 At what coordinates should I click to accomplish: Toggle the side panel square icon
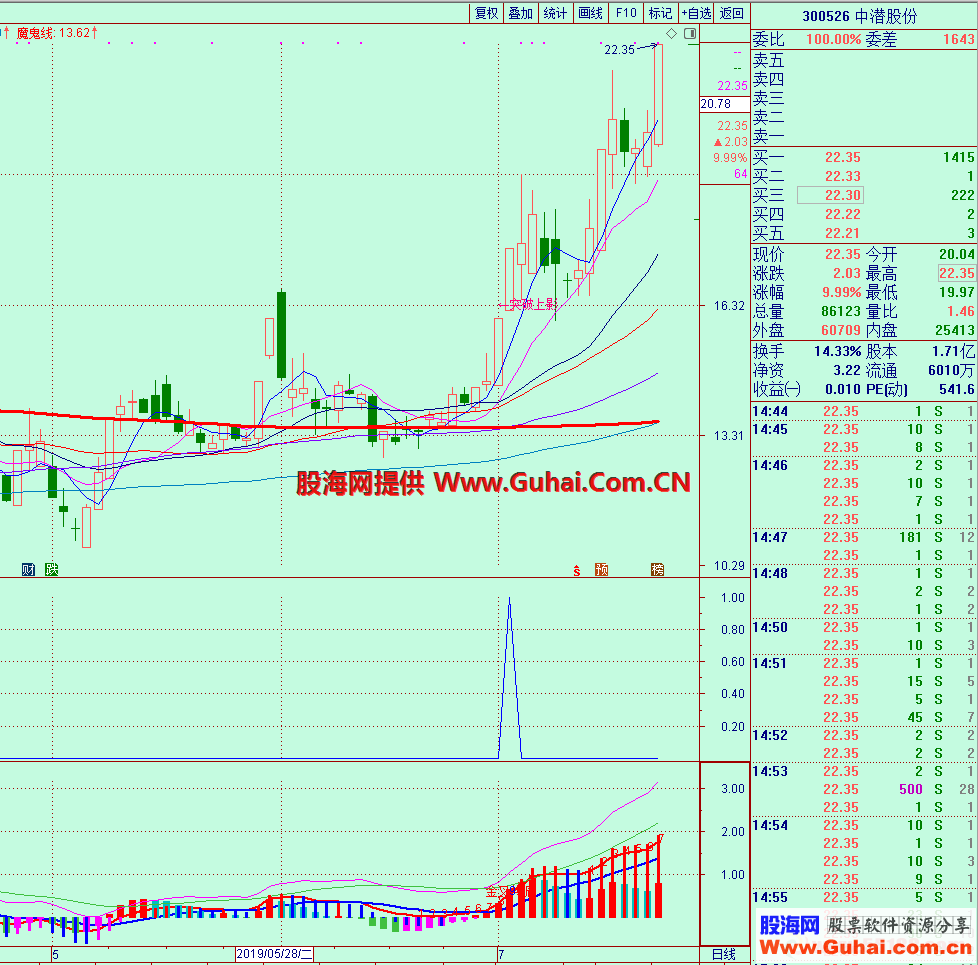click(690, 34)
